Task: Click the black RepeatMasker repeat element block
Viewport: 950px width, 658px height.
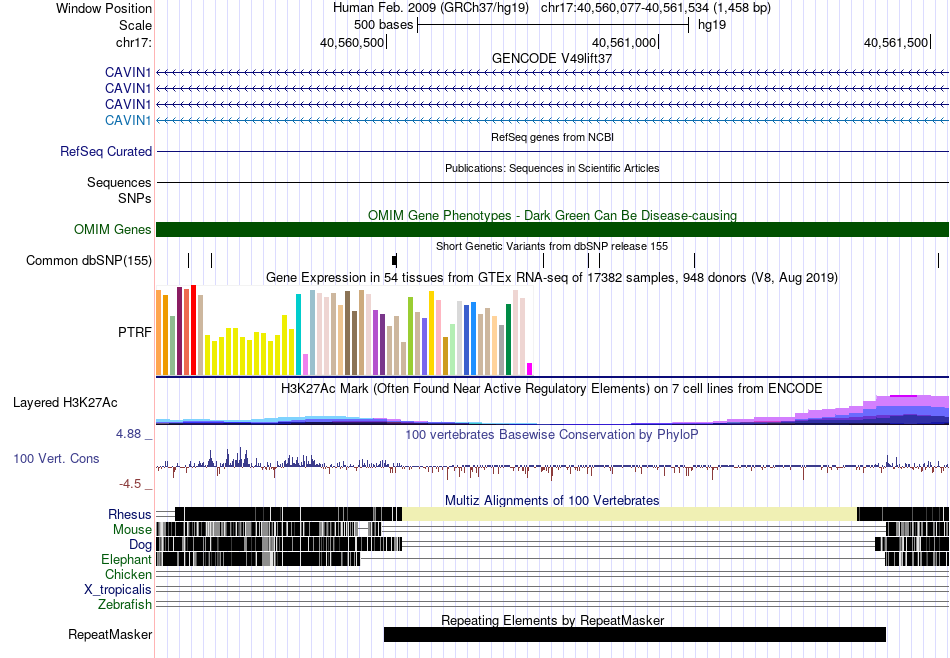Action: 635,634
